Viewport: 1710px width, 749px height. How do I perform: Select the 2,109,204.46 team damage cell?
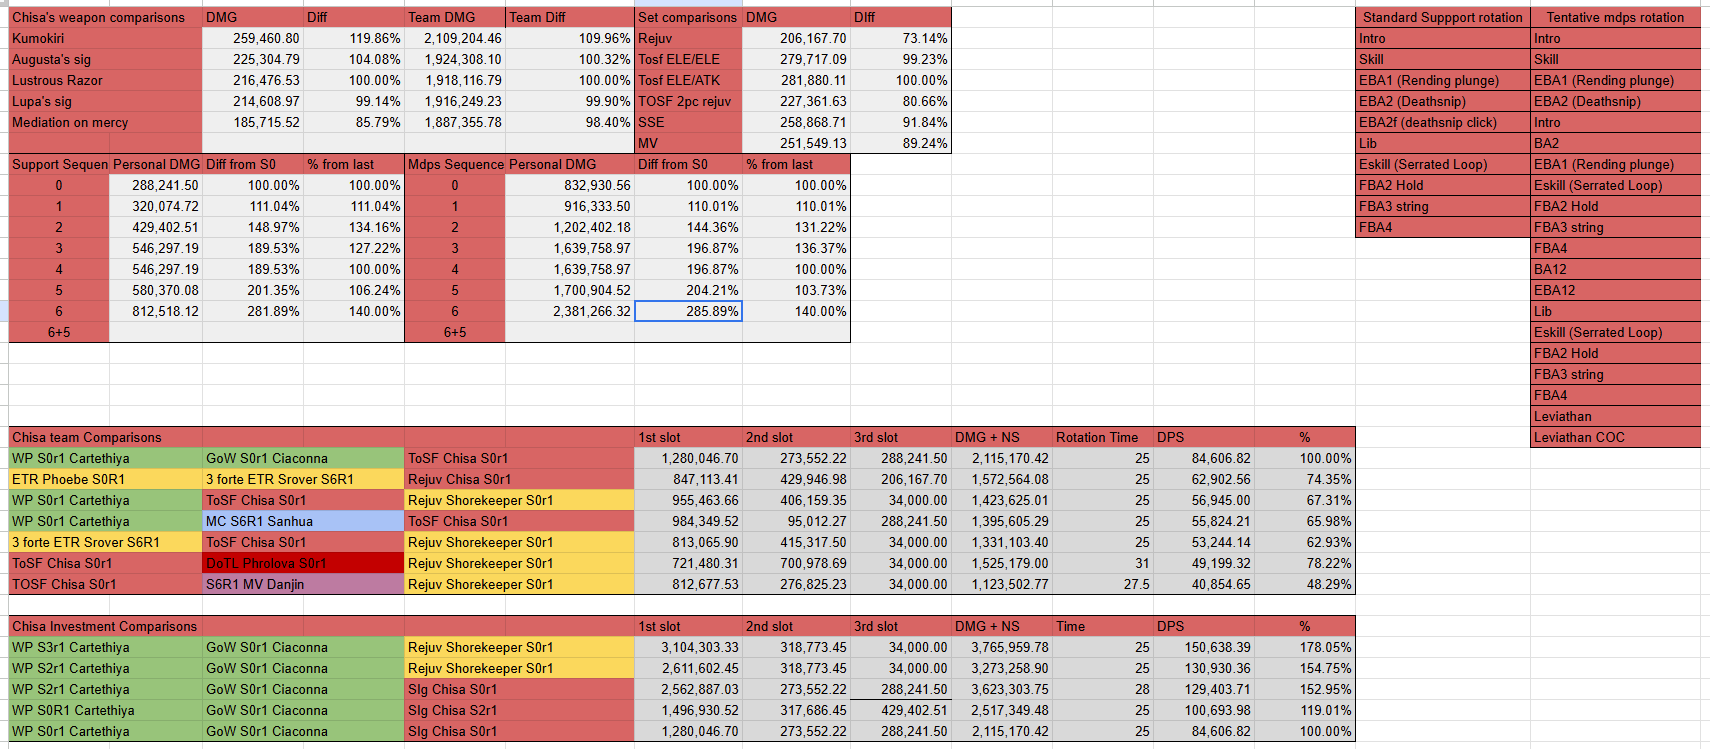coord(455,38)
